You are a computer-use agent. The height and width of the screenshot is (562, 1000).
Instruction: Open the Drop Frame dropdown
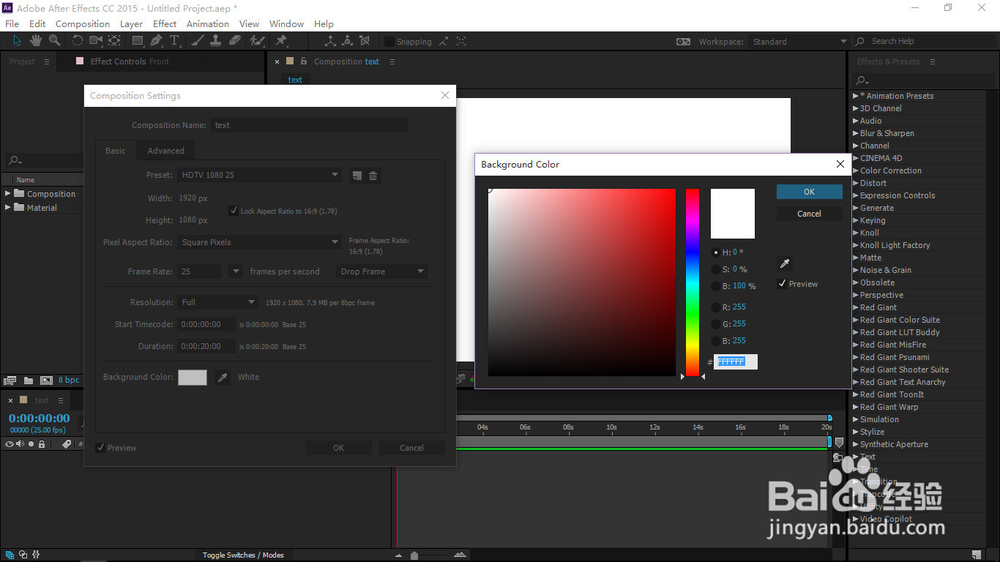point(381,271)
